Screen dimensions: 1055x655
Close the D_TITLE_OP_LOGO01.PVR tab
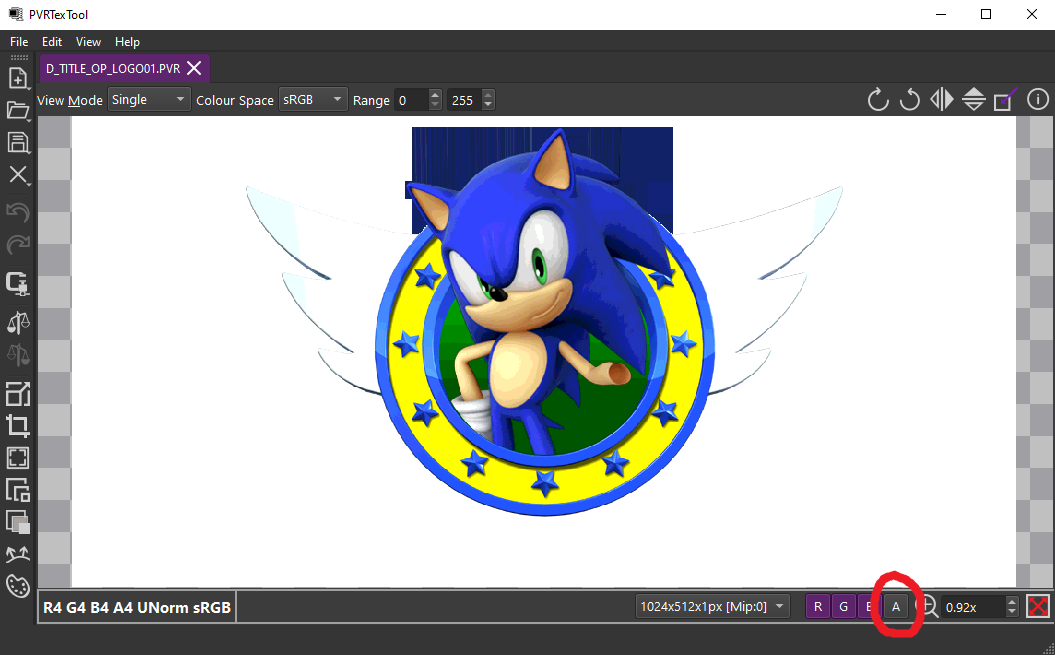pos(195,68)
